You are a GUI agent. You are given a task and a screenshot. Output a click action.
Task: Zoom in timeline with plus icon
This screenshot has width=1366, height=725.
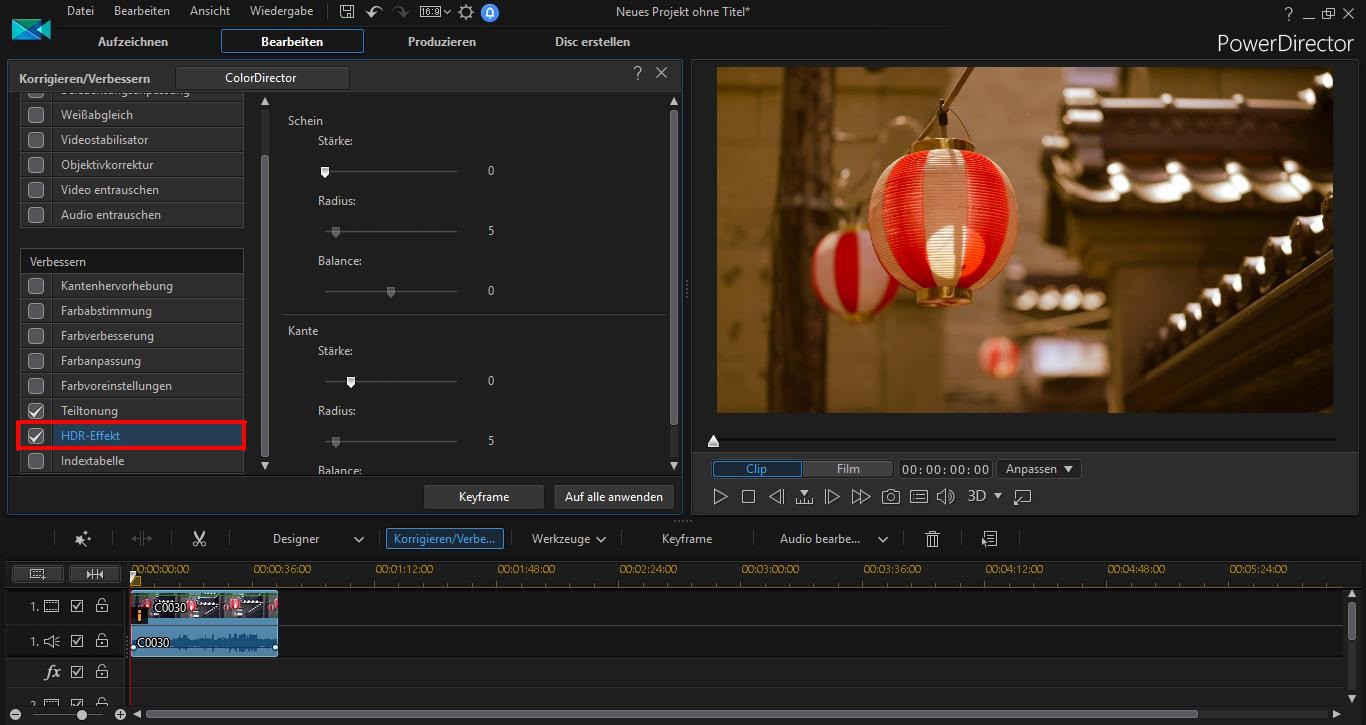click(120, 715)
